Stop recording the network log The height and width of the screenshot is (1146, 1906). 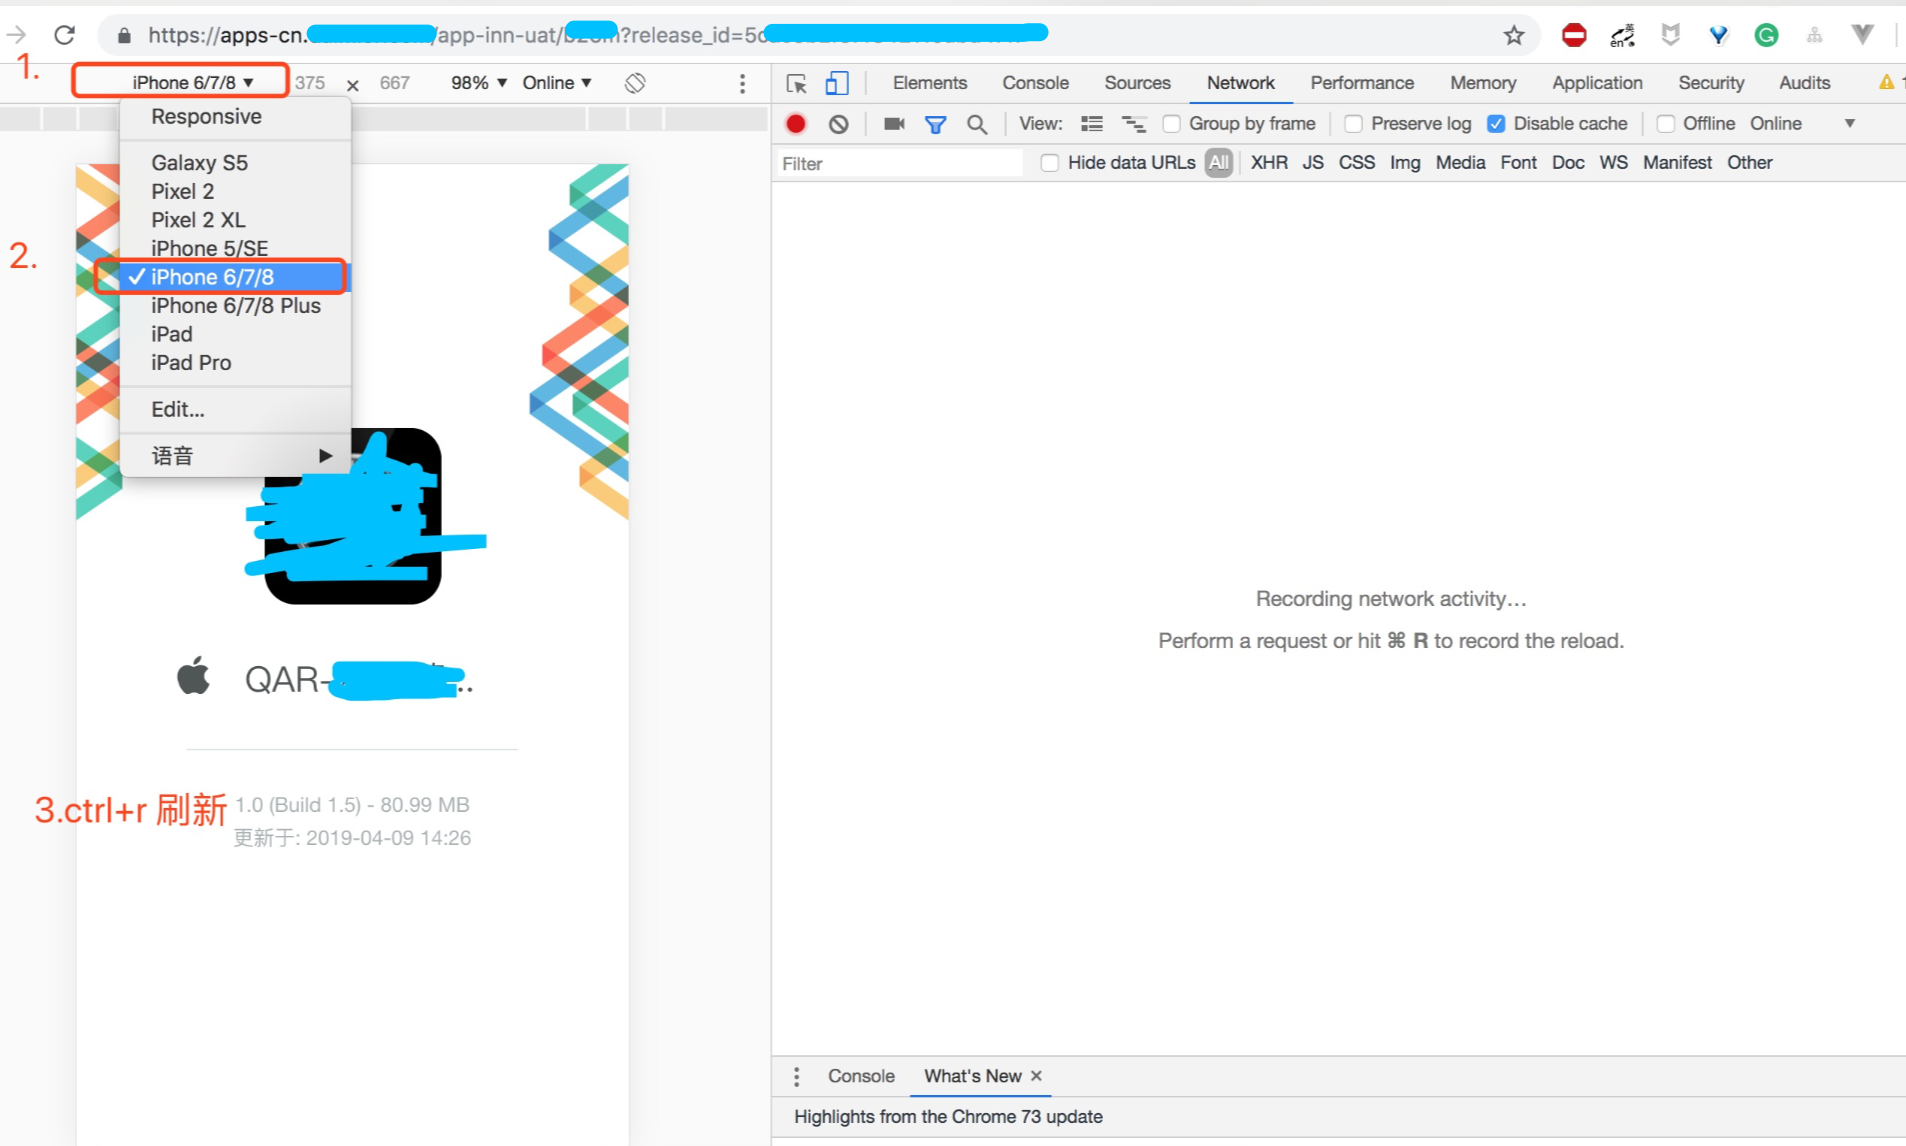pyautogui.click(x=796, y=124)
